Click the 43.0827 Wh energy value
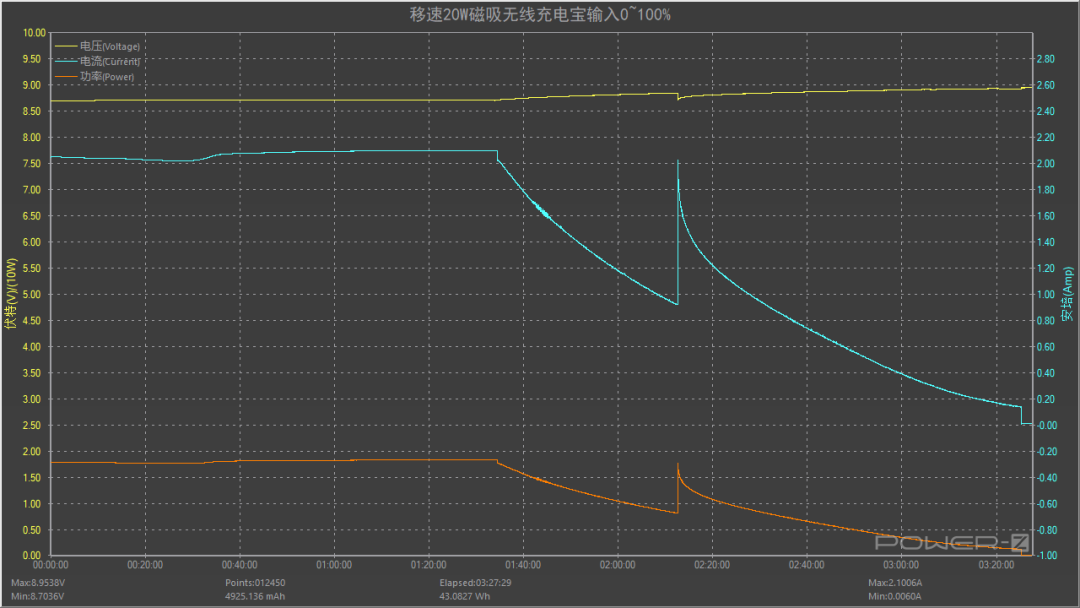Screen dimensions: 1080x608 coord(465,596)
